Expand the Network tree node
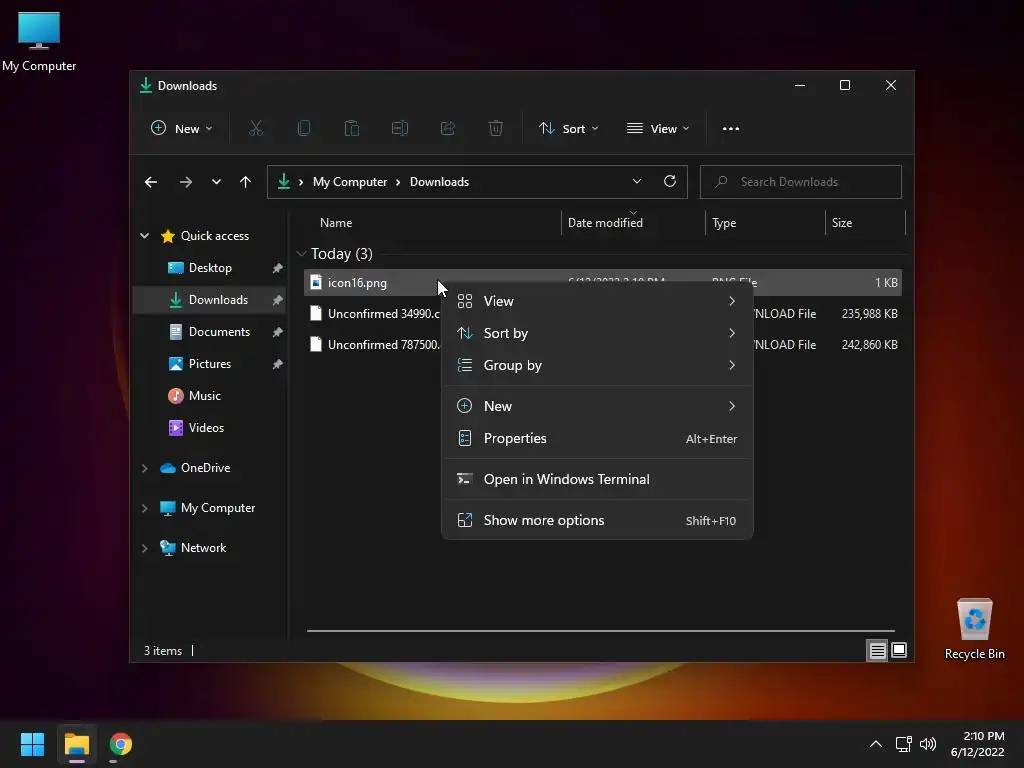 pyautogui.click(x=145, y=548)
